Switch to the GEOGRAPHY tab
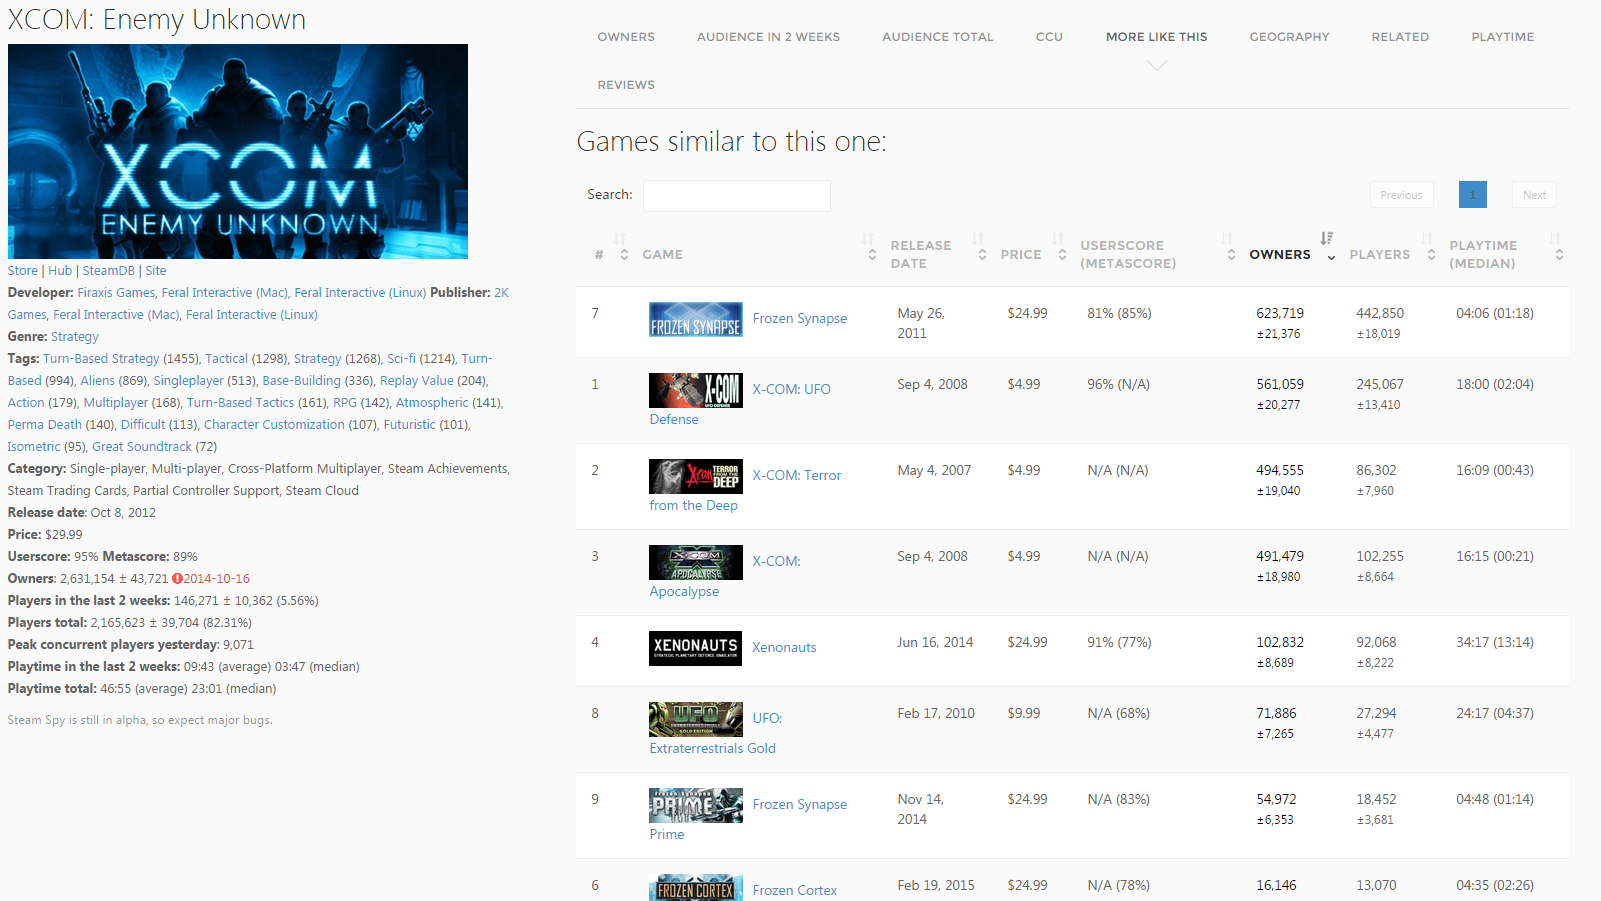1601x901 pixels. (1289, 36)
